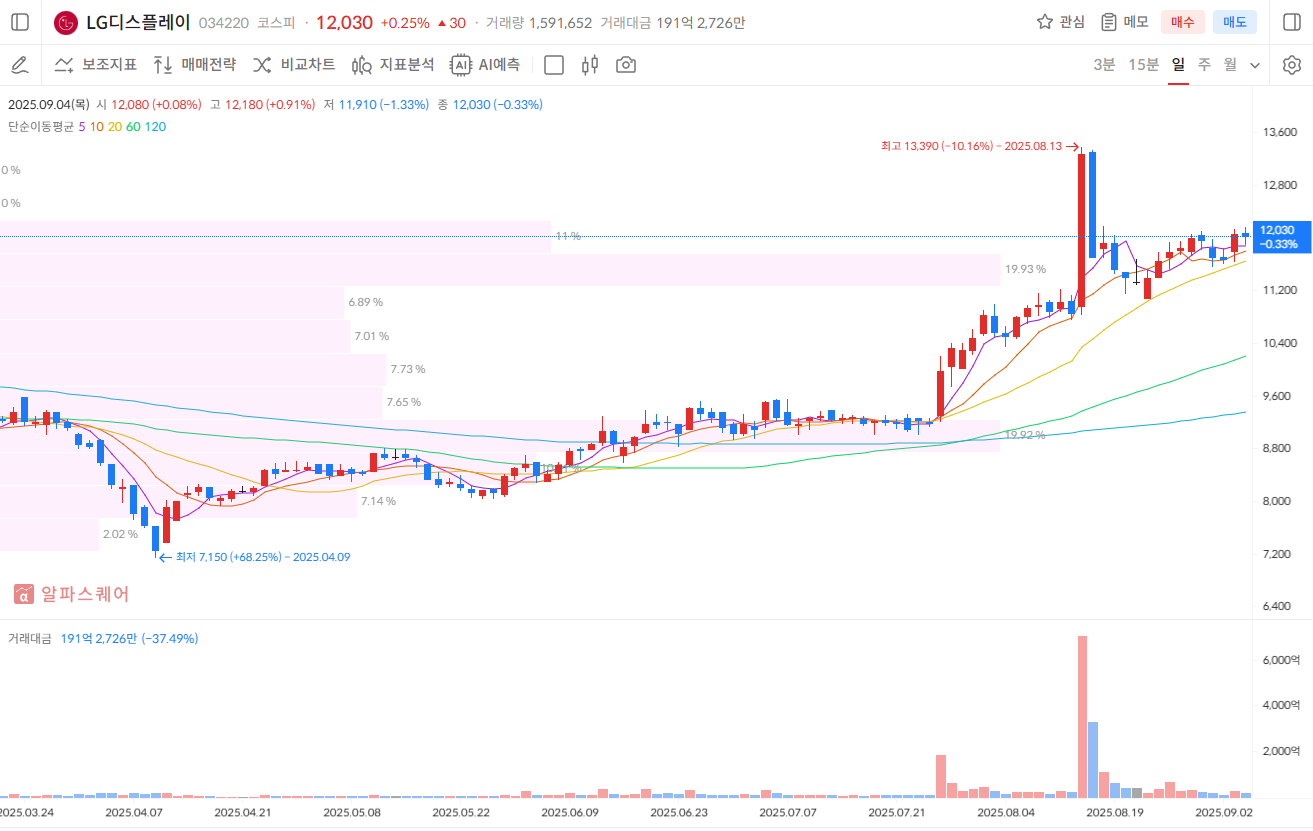
Task: Open chart settings gear icon
Action: tap(1292, 65)
